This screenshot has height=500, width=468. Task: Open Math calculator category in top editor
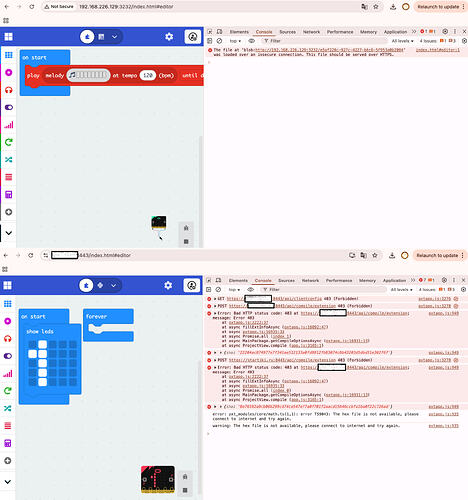tap(9, 194)
